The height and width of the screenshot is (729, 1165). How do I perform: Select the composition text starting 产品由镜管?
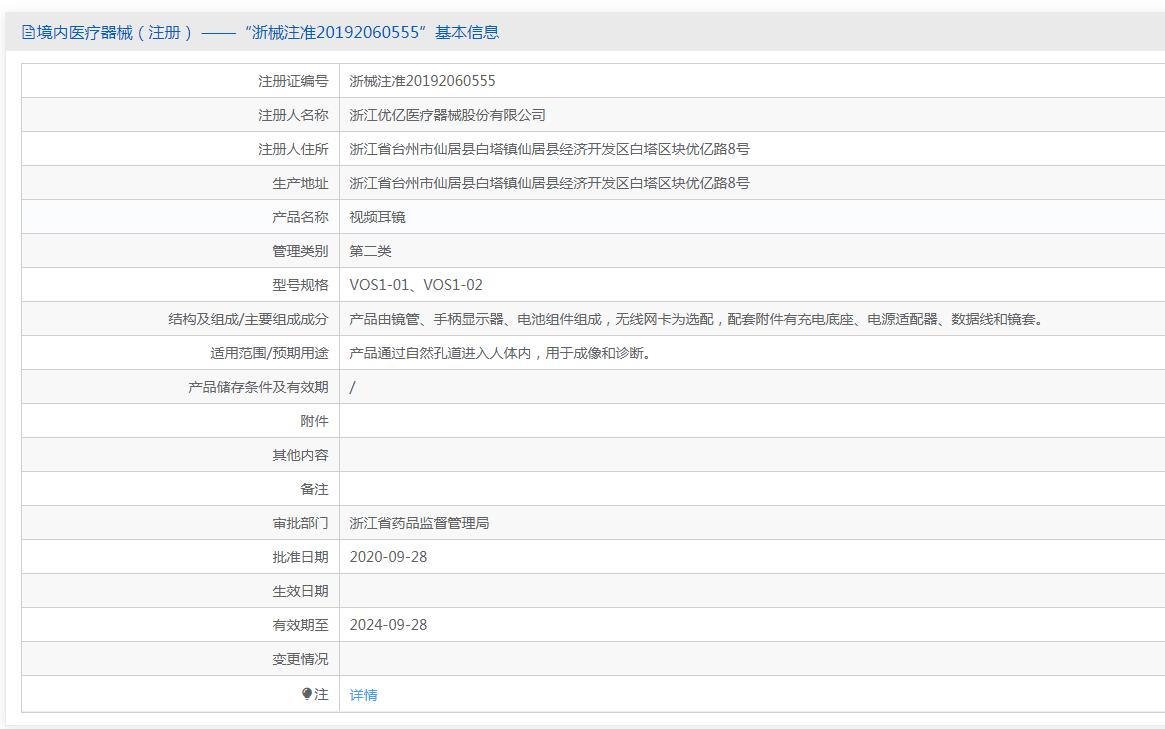[x=697, y=319]
